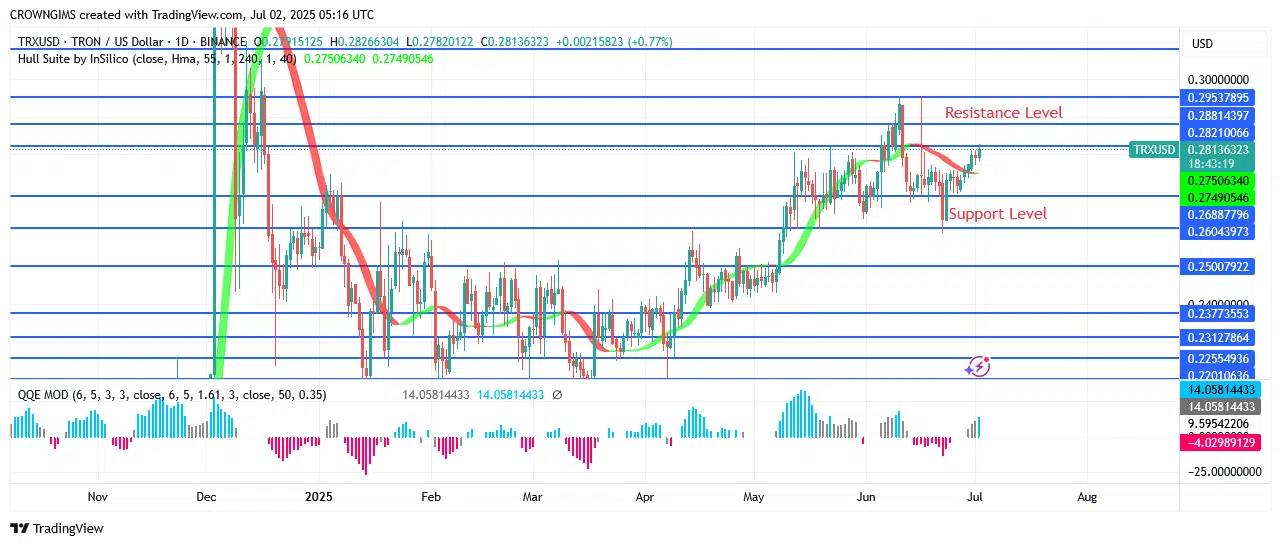Click the 0.28814397 resistance line label
This screenshot has height=546, width=1281.
[x=1216, y=116]
